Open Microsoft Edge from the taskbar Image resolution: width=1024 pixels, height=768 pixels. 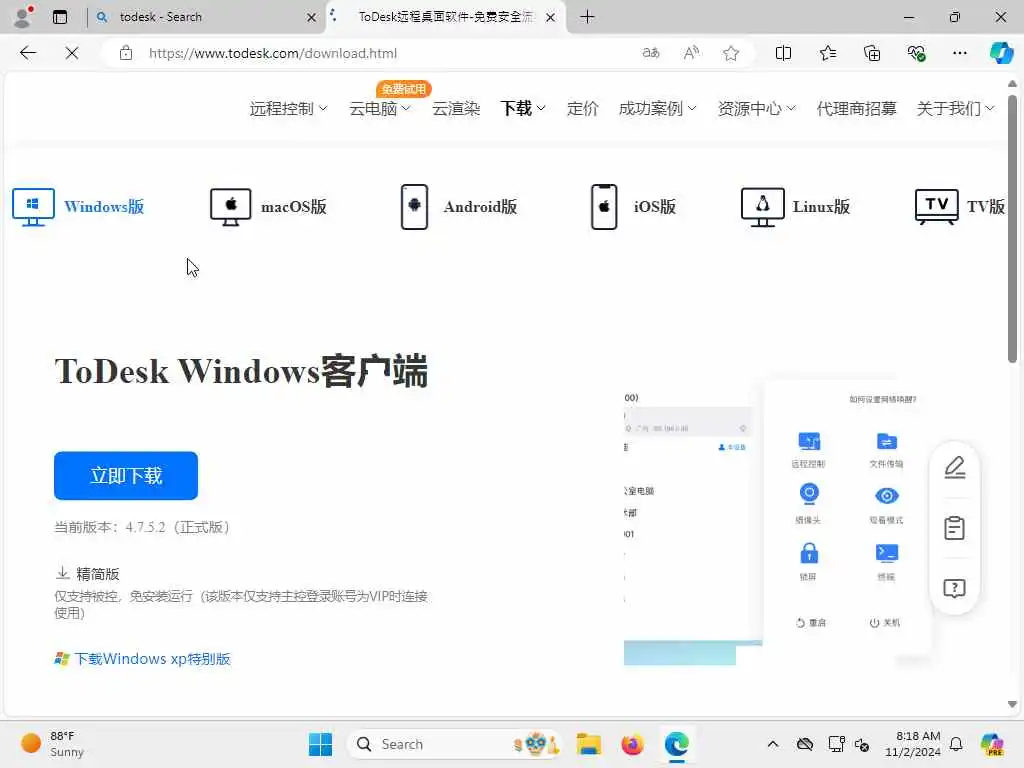(x=677, y=744)
